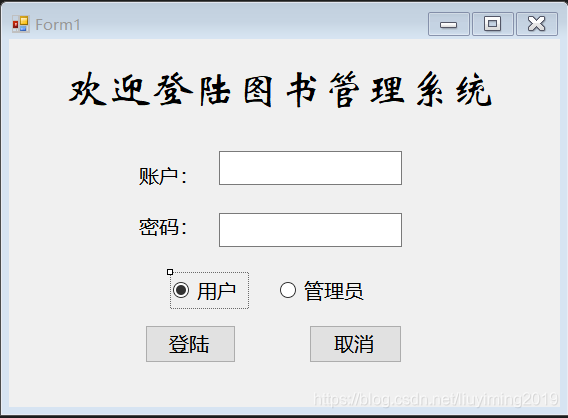Minimize the Form1 window
This screenshot has height=418, width=568.
coord(448,24)
